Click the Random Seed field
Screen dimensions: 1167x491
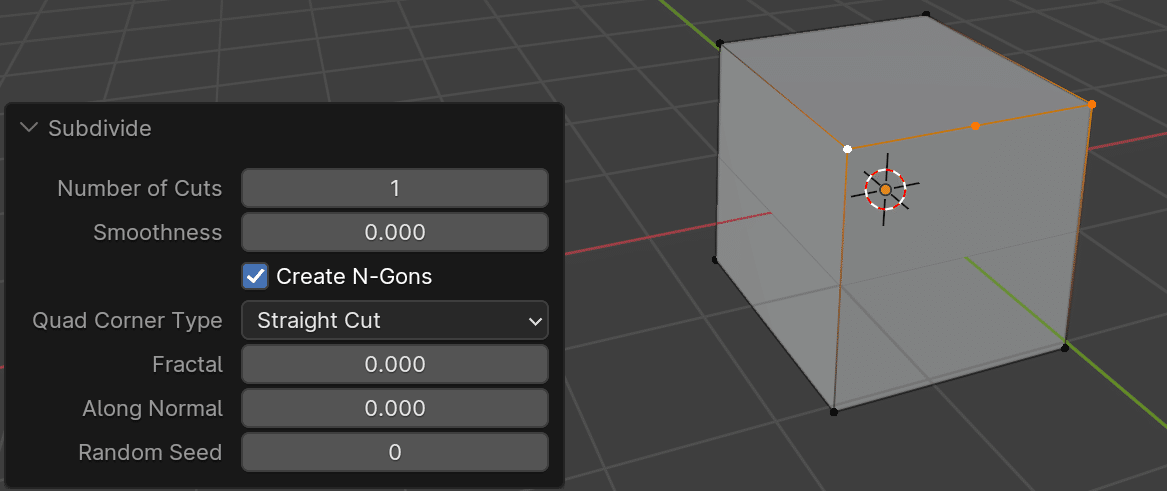click(394, 452)
